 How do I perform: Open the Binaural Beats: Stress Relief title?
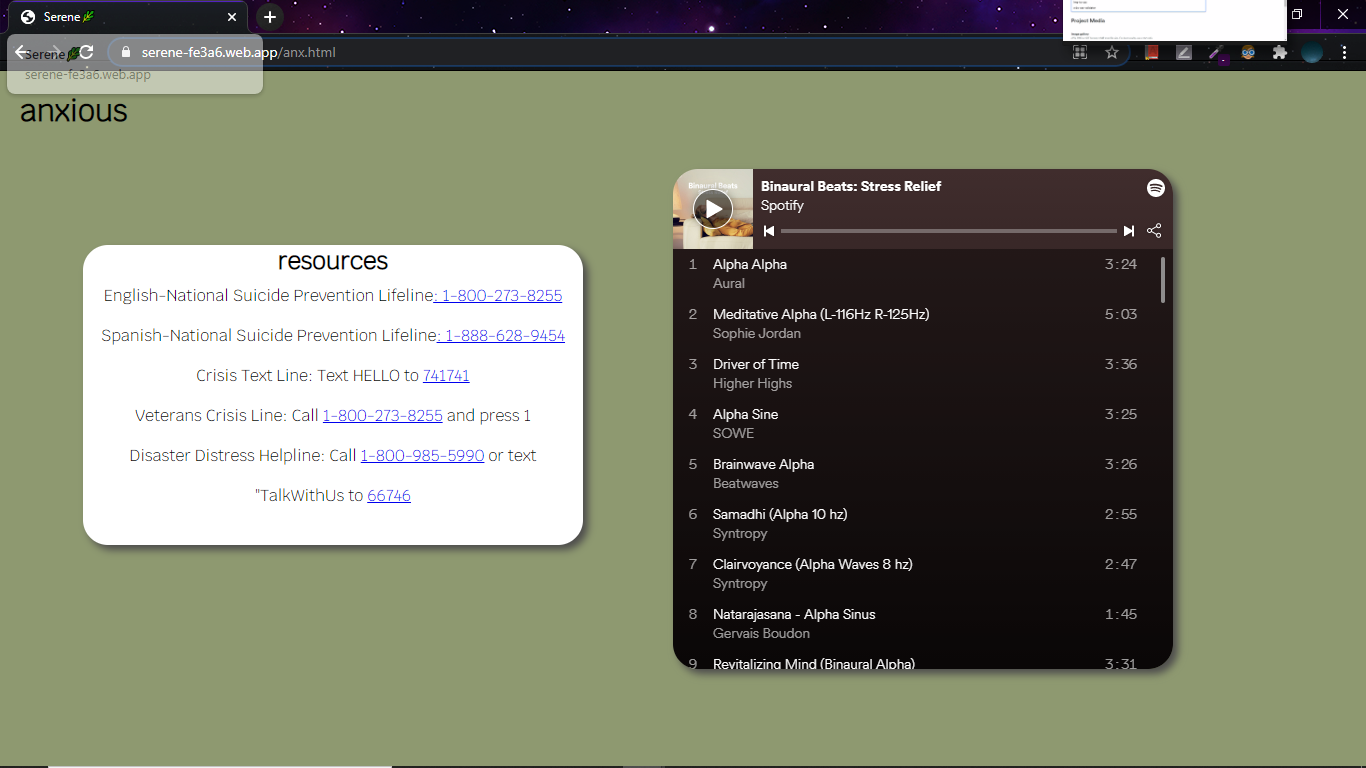[851, 186]
